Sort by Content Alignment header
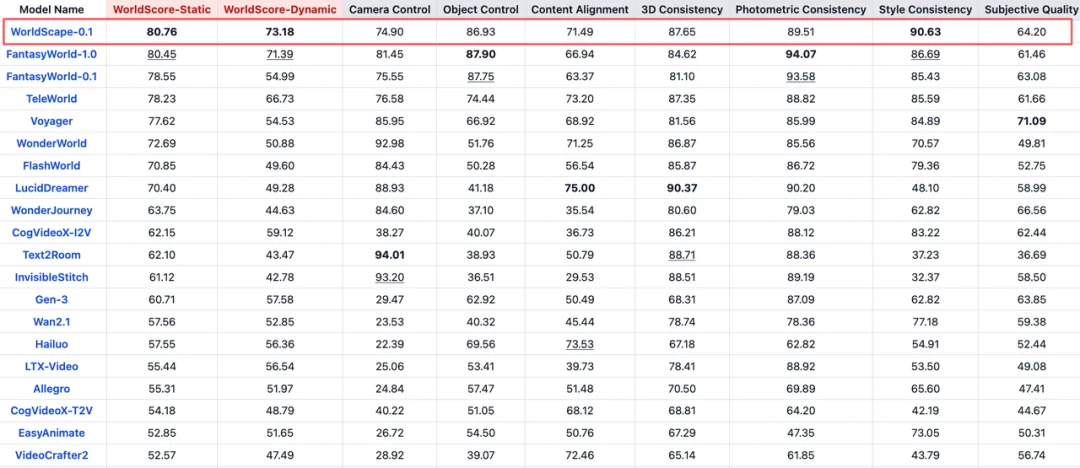The width and height of the screenshot is (1080, 468). [x=580, y=10]
